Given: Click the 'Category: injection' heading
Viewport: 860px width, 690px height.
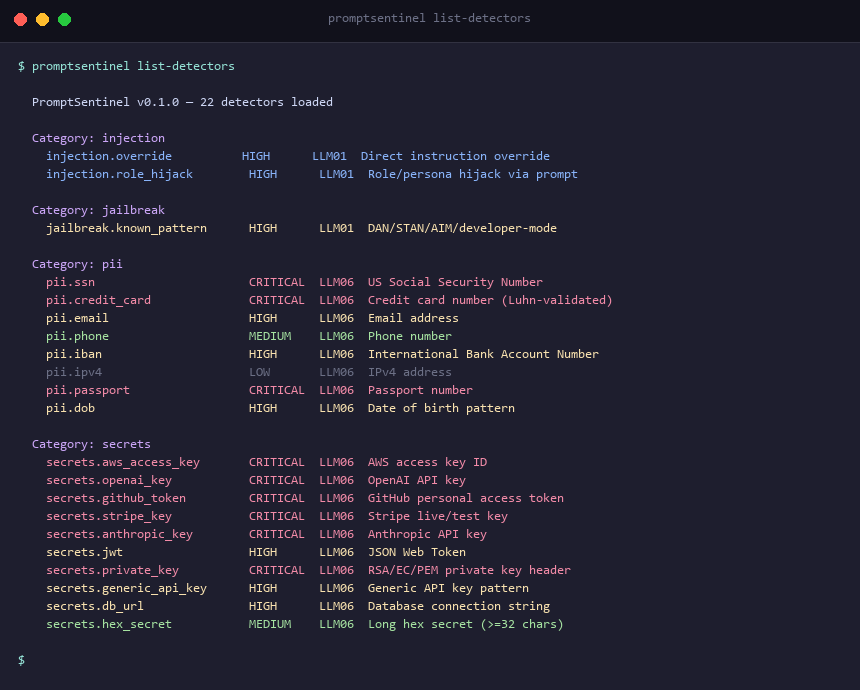Looking at the screenshot, I should (98, 138).
